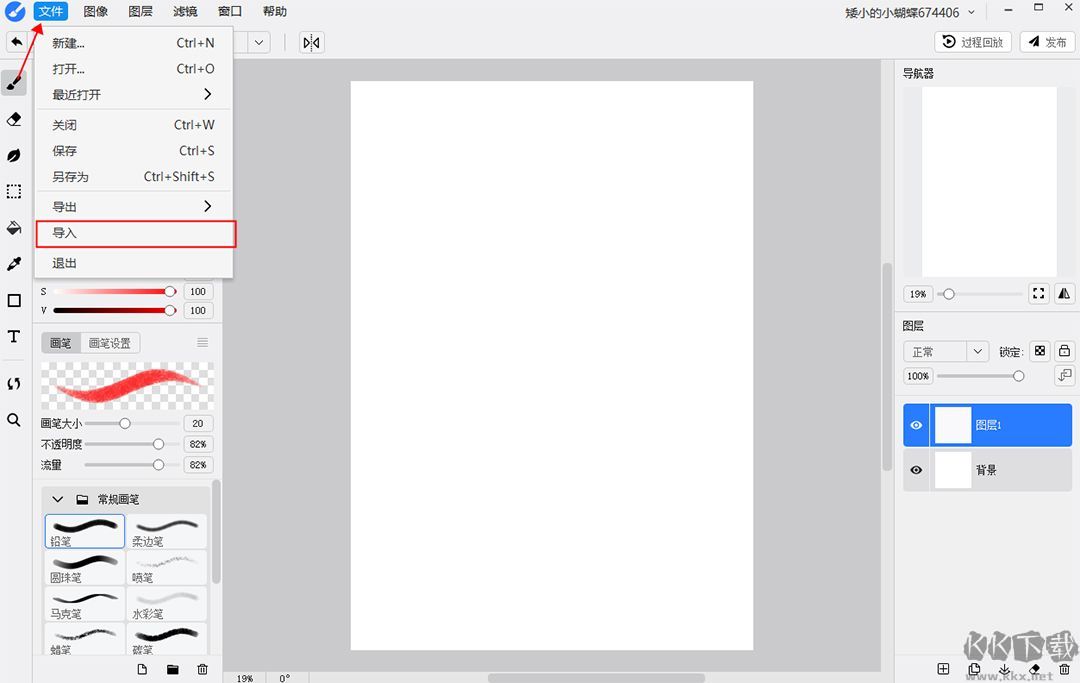Click the new layer plus icon
The width and height of the screenshot is (1080, 683).
click(x=944, y=669)
